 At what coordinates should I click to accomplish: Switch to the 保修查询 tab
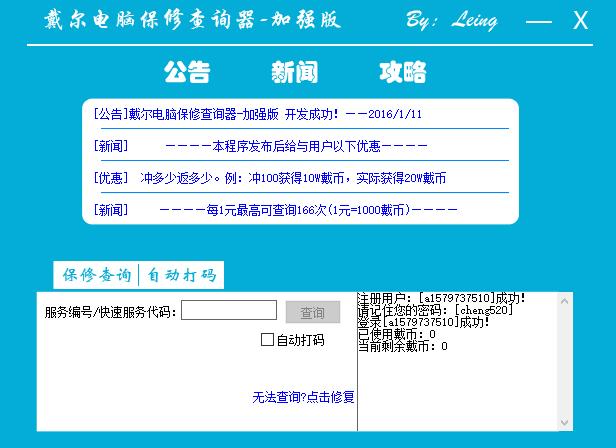[97, 275]
